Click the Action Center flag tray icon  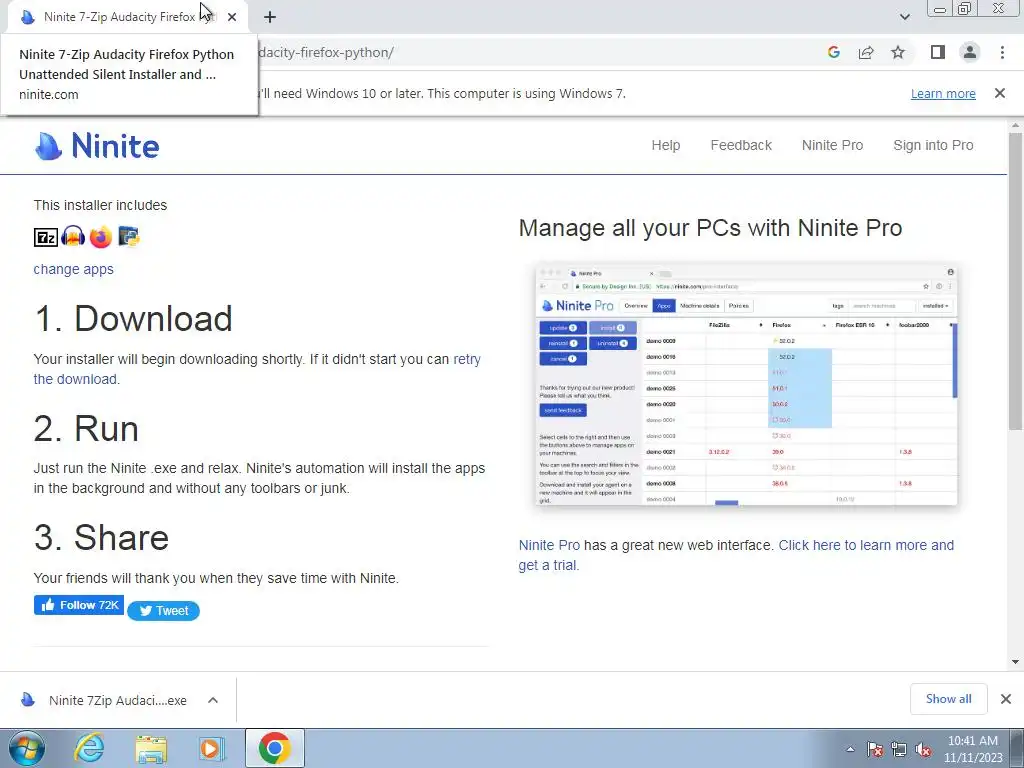(x=874, y=749)
